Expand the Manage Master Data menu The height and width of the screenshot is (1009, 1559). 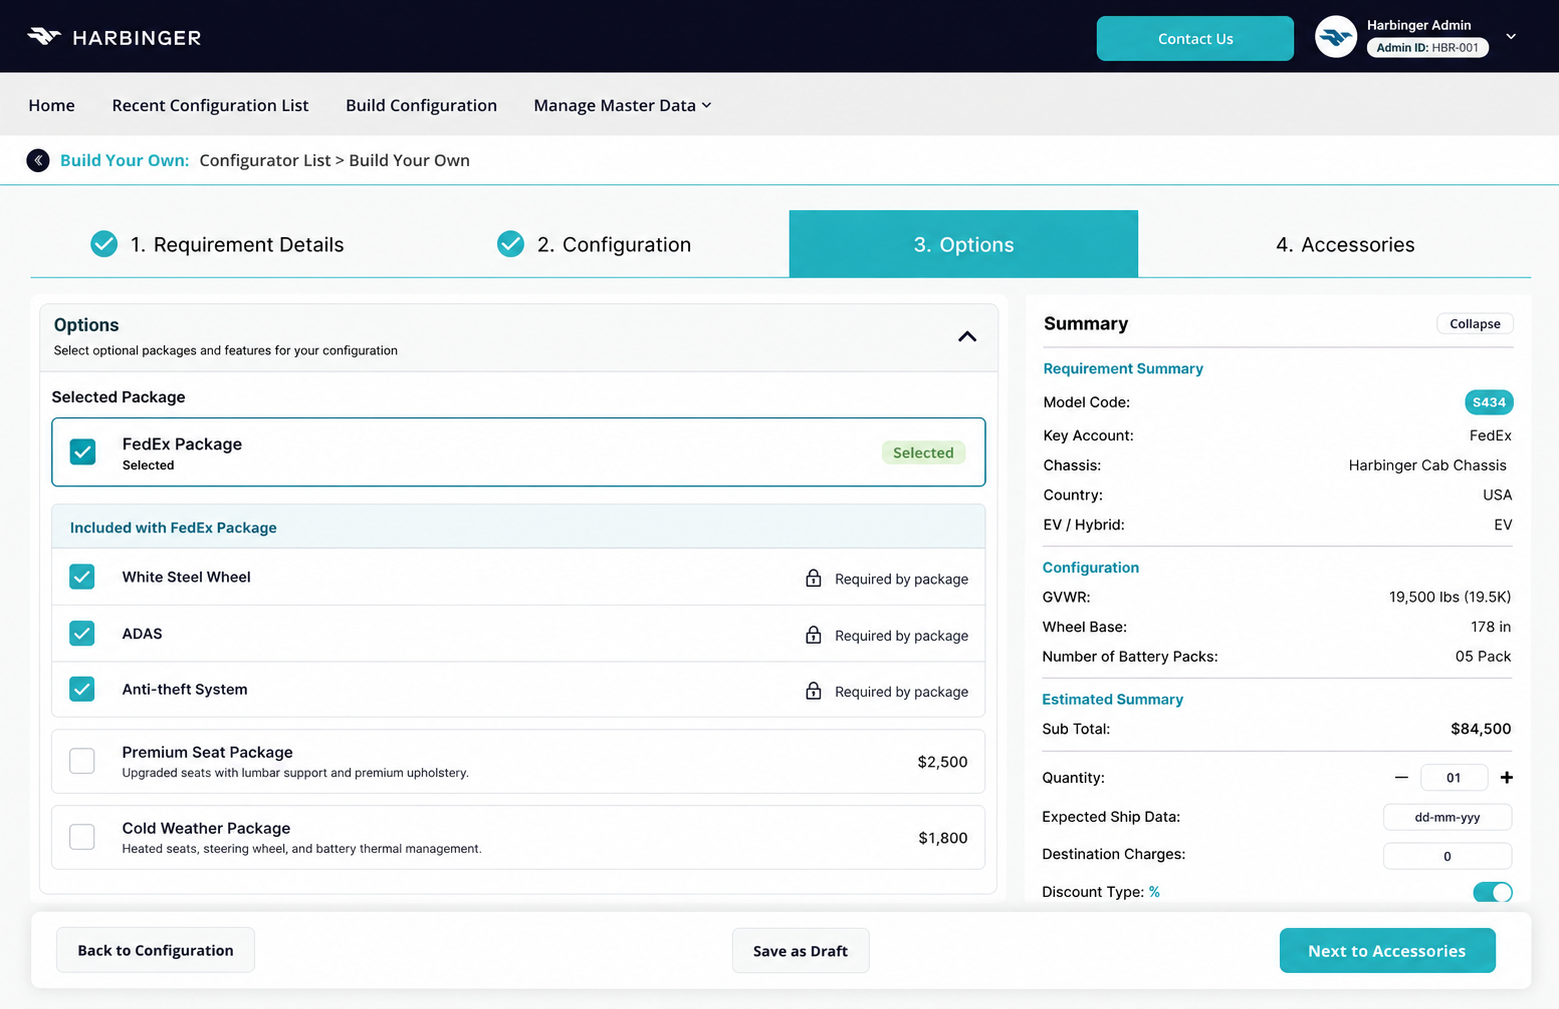coord(622,105)
